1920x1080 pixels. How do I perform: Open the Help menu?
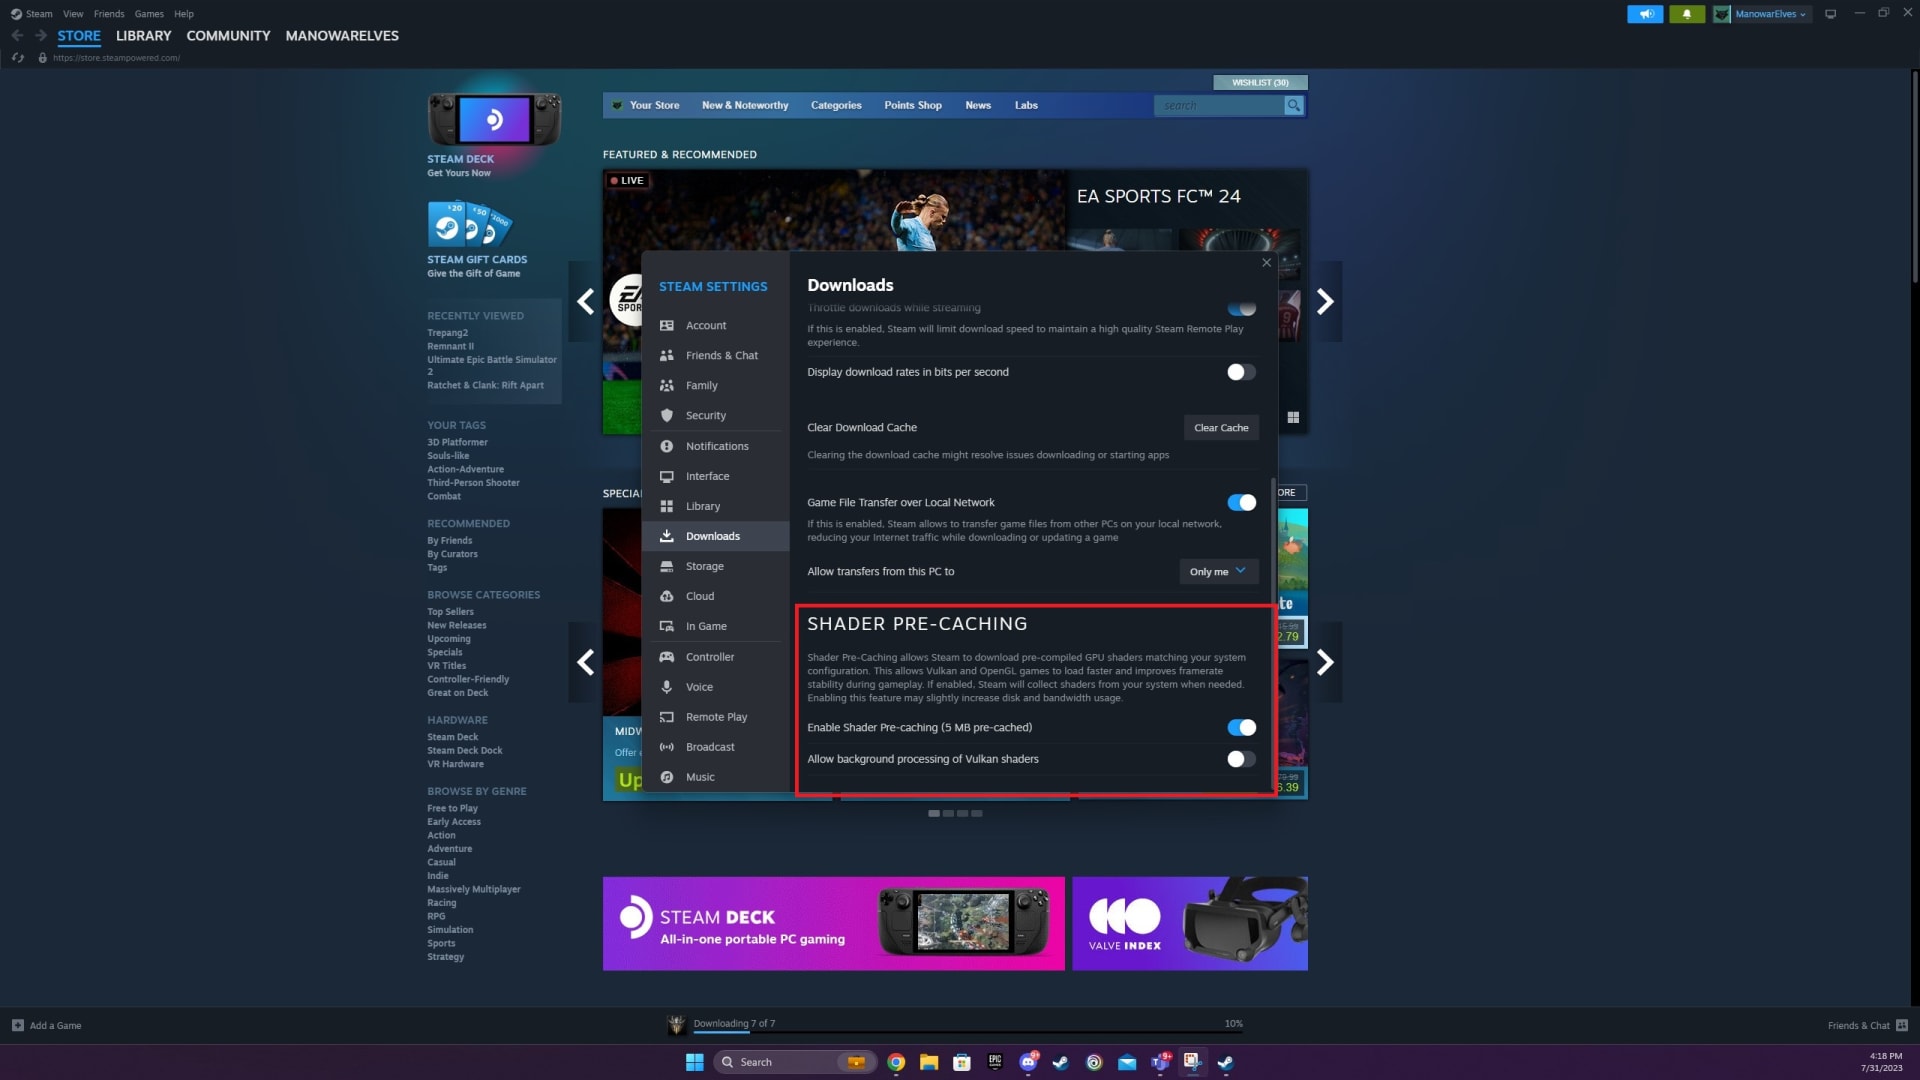(x=184, y=14)
